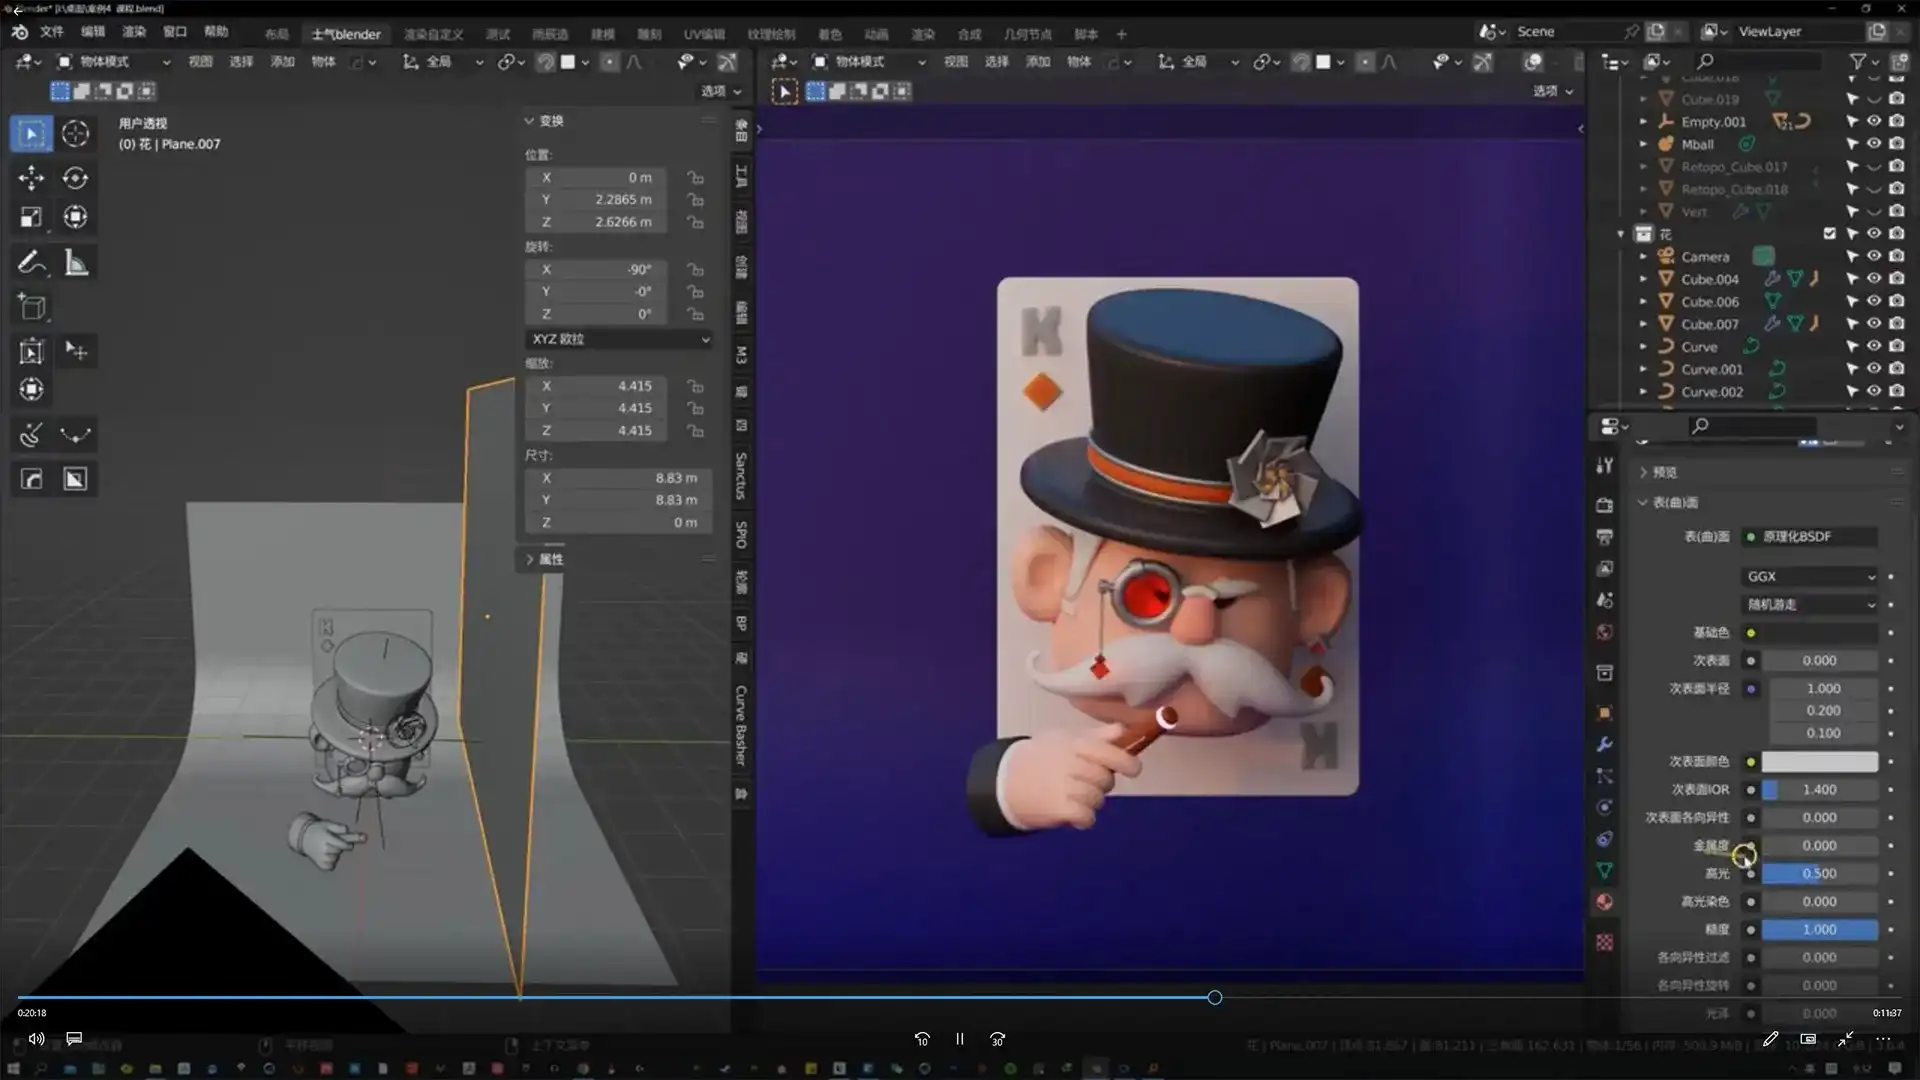The width and height of the screenshot is (1920, 1080).
Task: Switch to the 士气blender workspace tab
Action: click(346, 34)
